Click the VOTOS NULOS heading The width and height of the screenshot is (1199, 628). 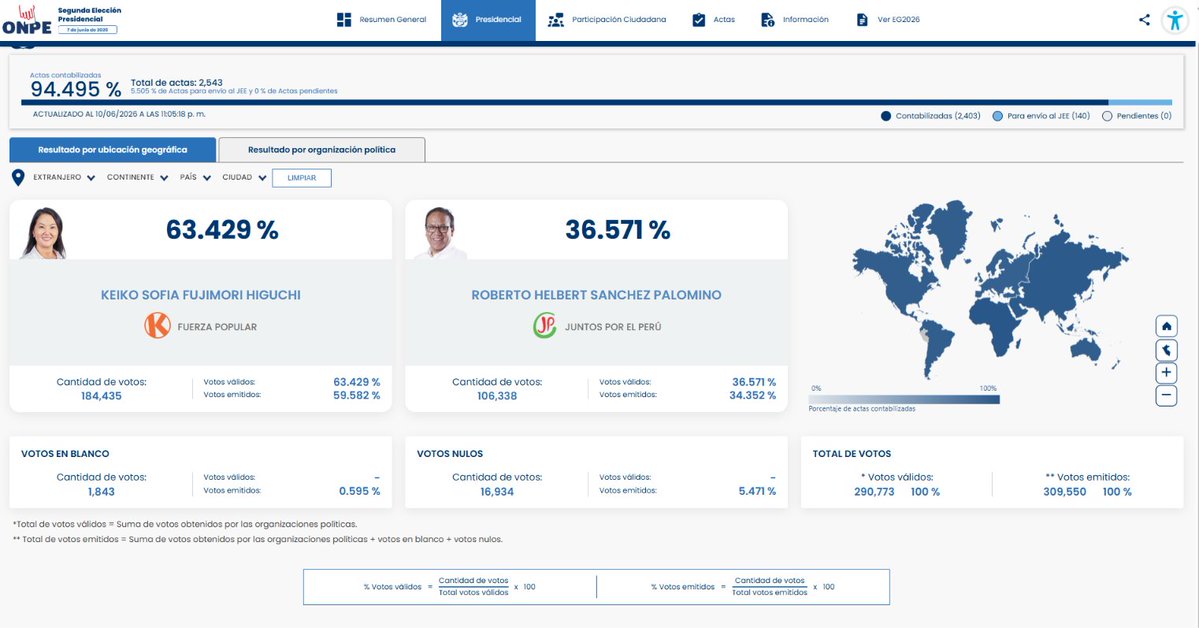[450, 454]
